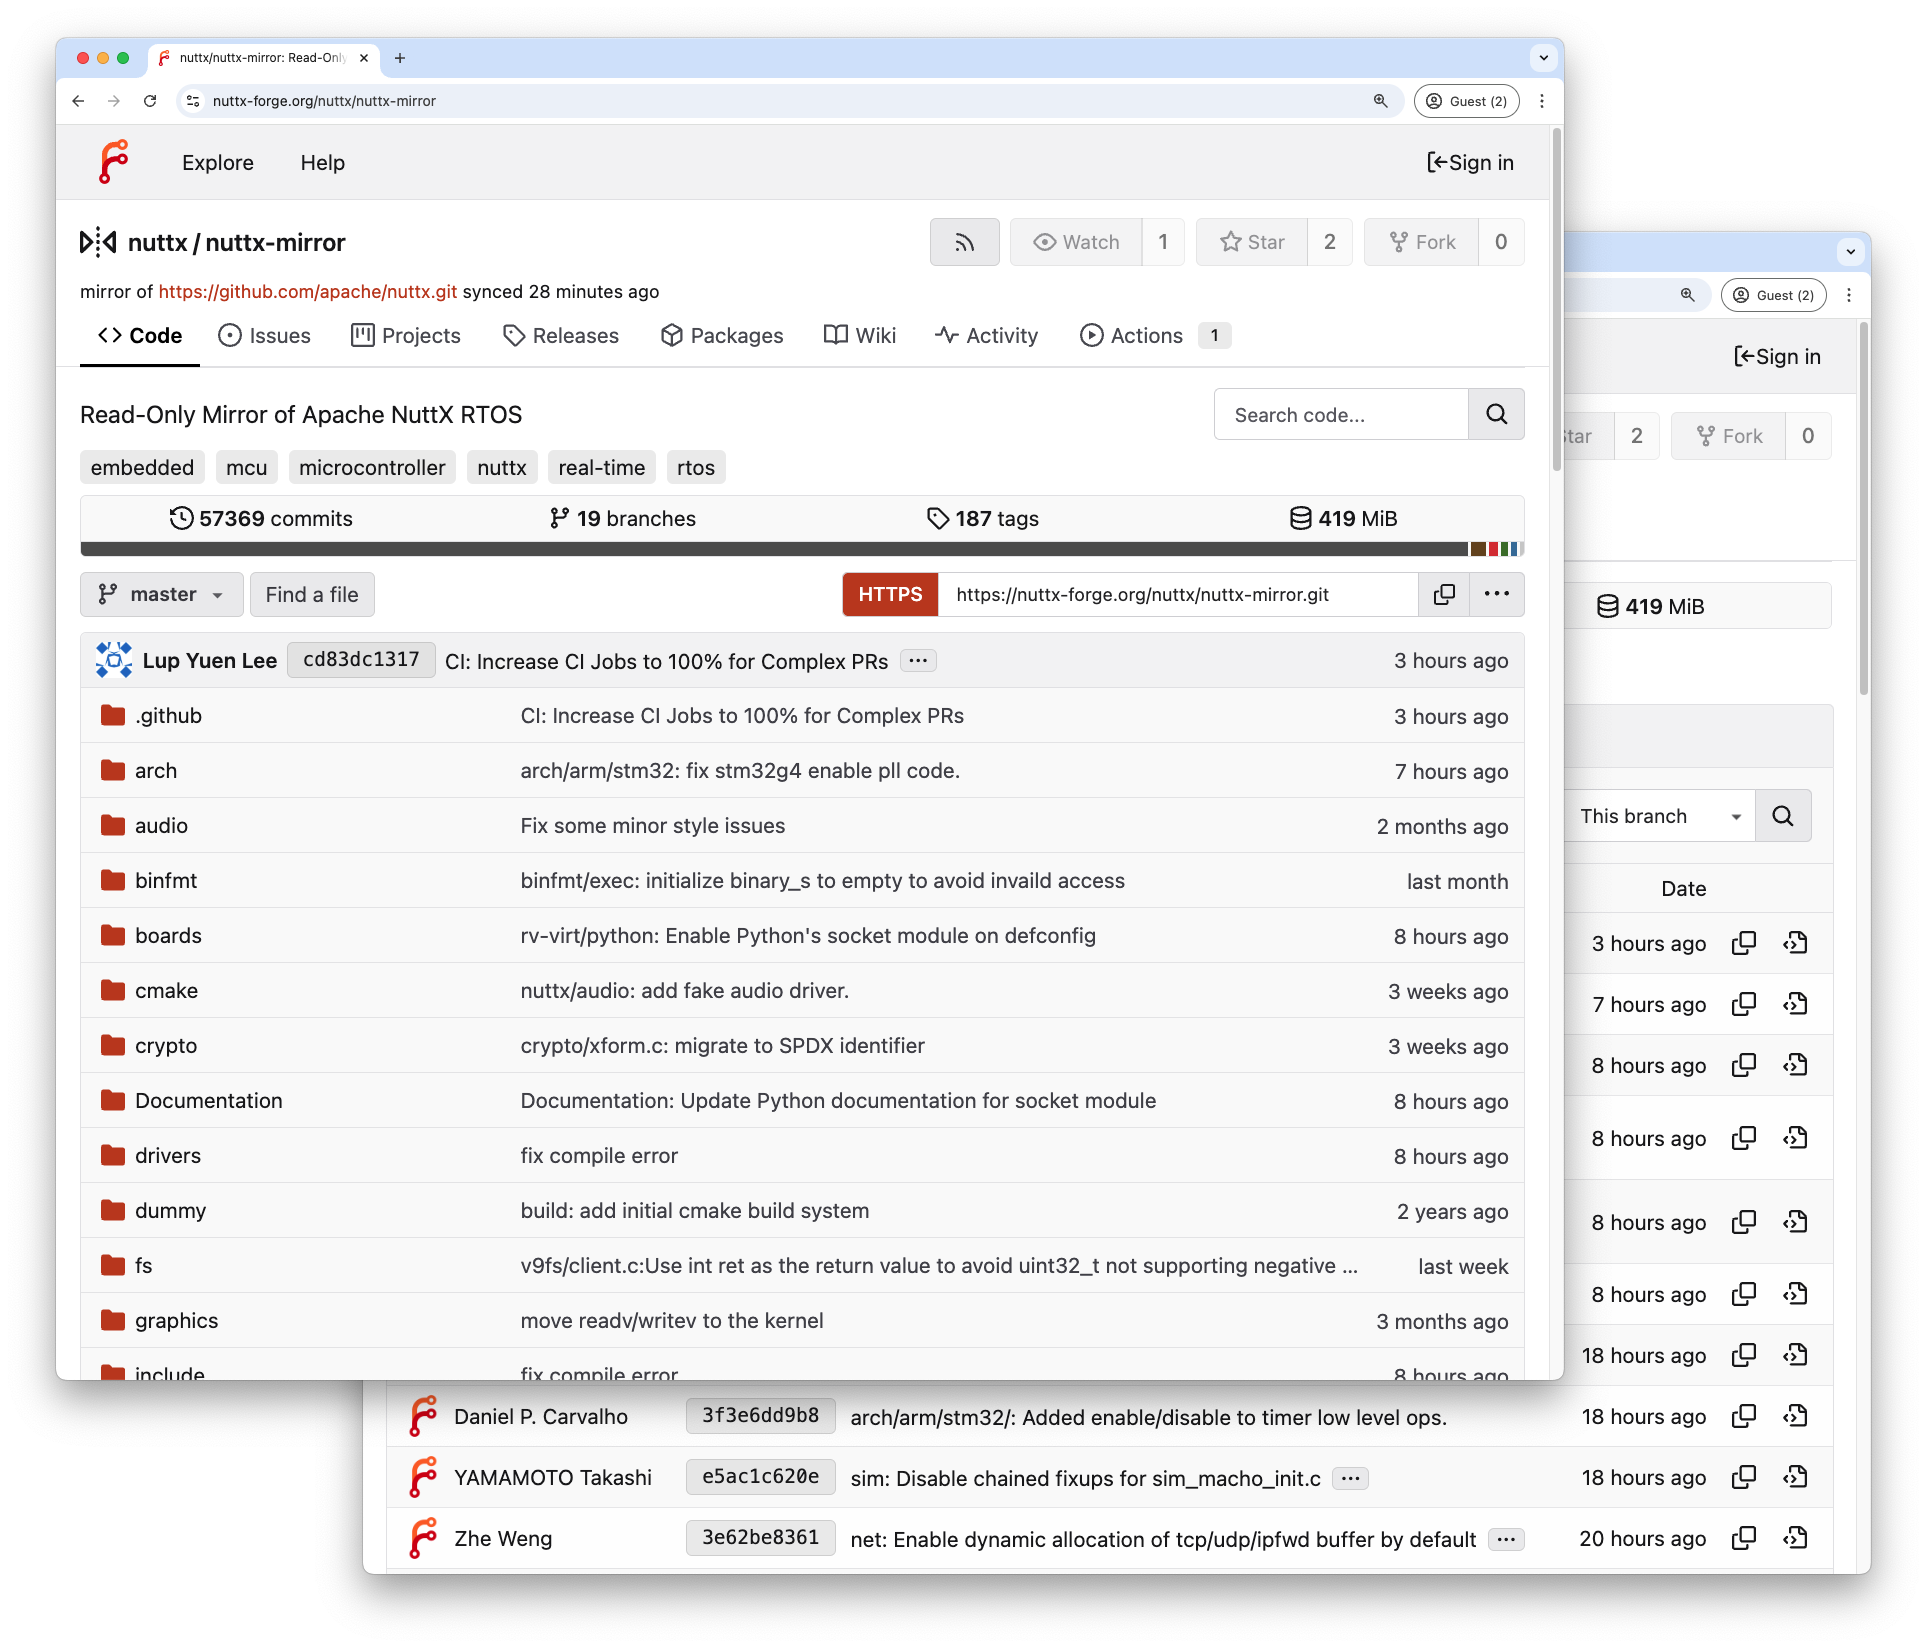The height and width of the screenshot is (1648, 1924).
Task: Copy SHA for the 3 hours ago commit in back window
Action: point(1744,943)
